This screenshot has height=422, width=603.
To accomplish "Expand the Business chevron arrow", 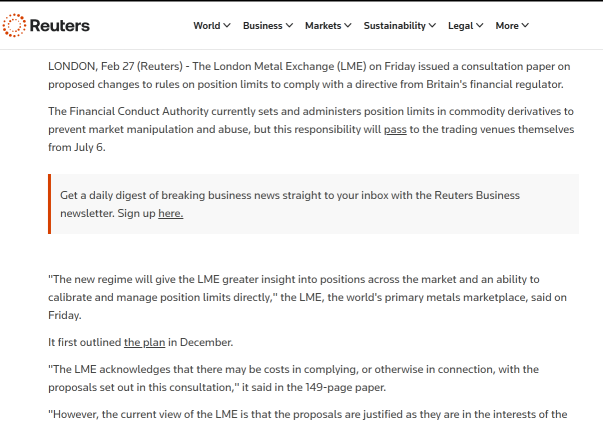I will click(289, 25).
